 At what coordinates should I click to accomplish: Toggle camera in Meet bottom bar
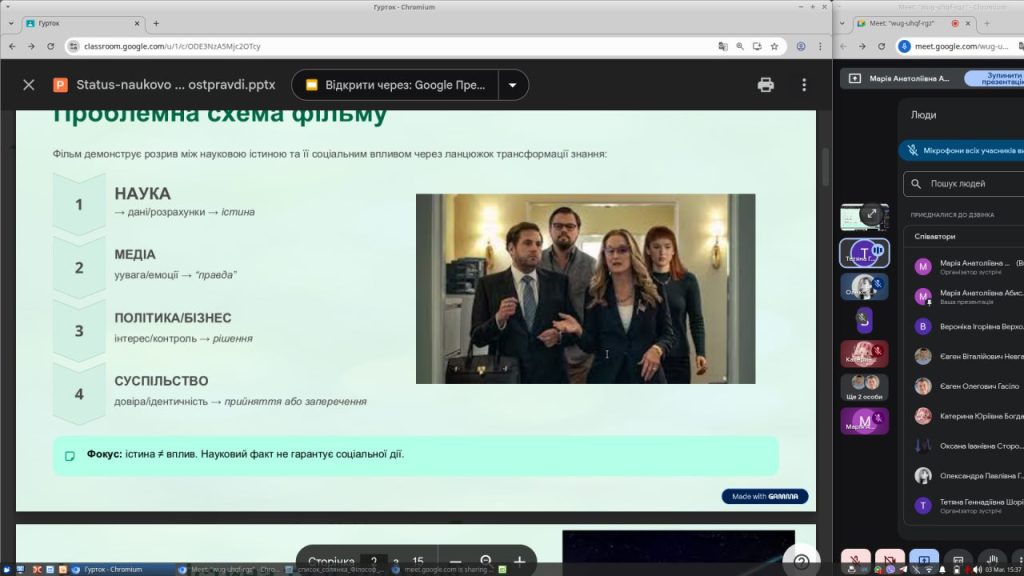pyautogui.click(x=890, y=560)
